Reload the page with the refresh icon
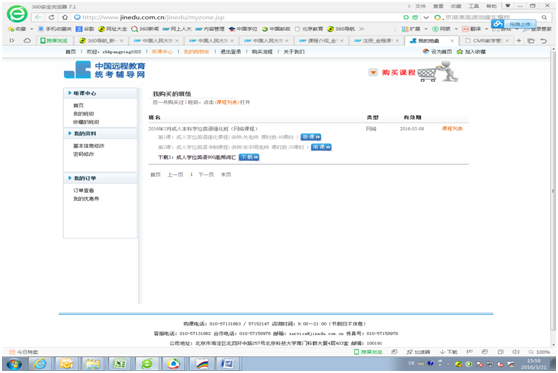This screenshot has height=373, width=558. point(52,17)
